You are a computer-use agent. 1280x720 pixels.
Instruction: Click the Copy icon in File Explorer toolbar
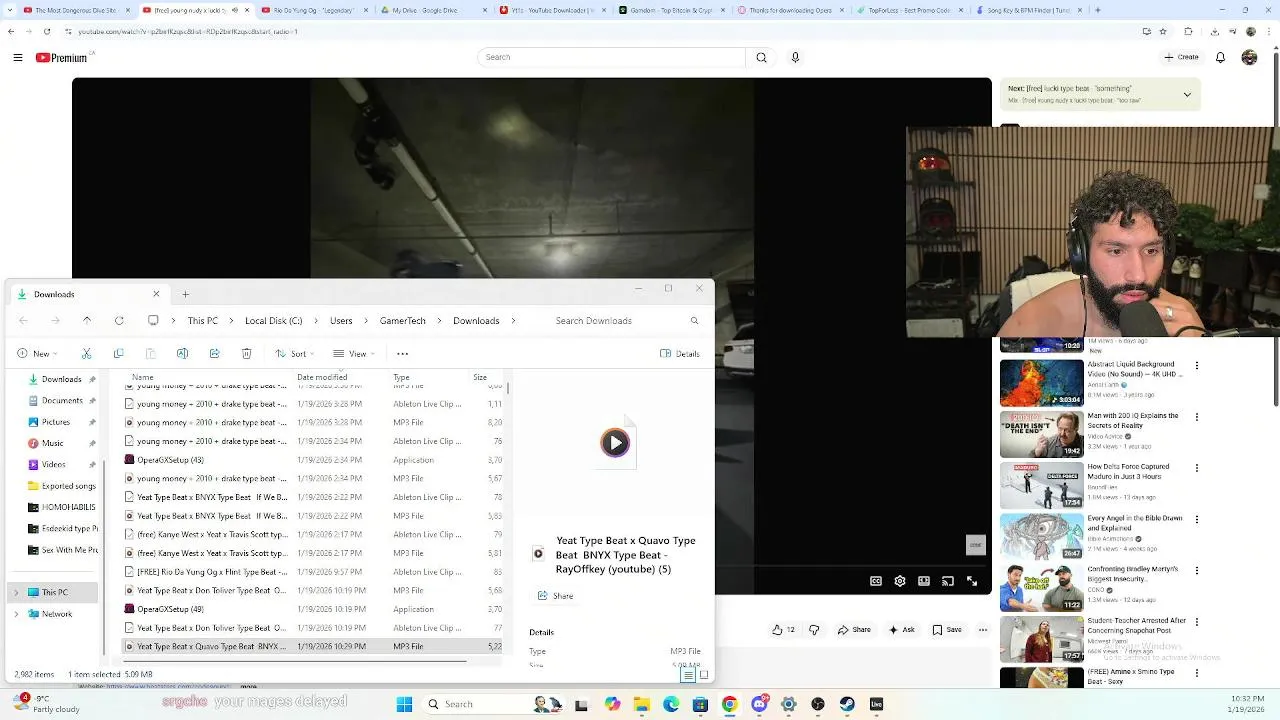pyautogui.click(x=118, y=354)
